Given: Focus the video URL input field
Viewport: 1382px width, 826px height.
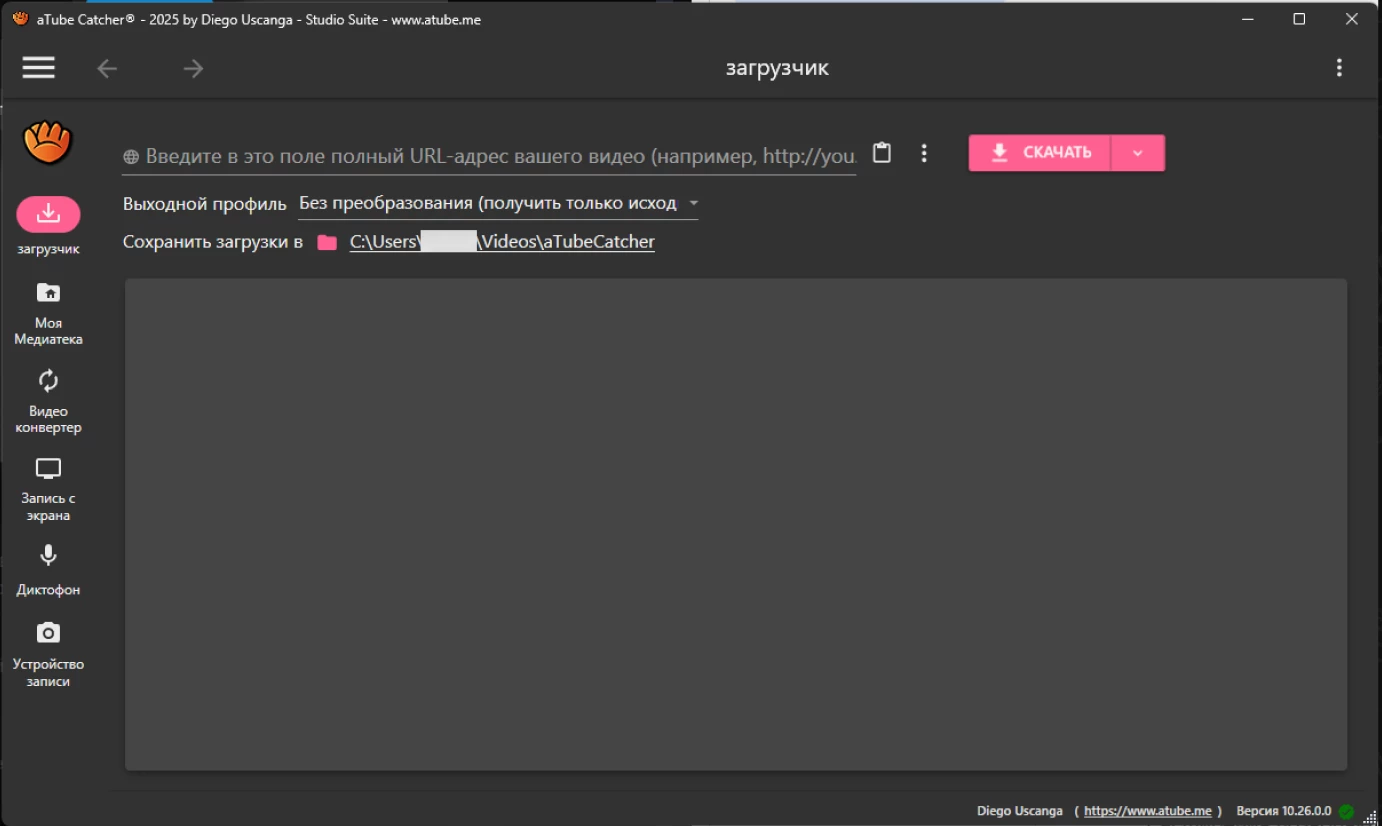Looking at the screenshot, I should click(489, 156).
